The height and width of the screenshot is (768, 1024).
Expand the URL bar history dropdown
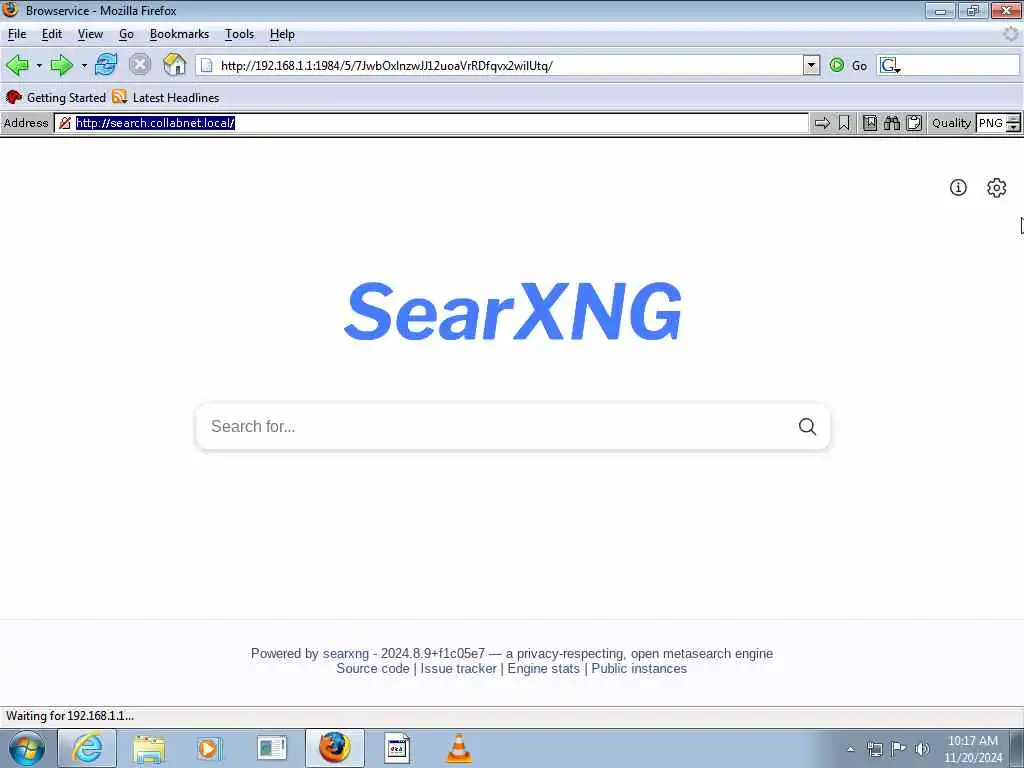(811, 65)
